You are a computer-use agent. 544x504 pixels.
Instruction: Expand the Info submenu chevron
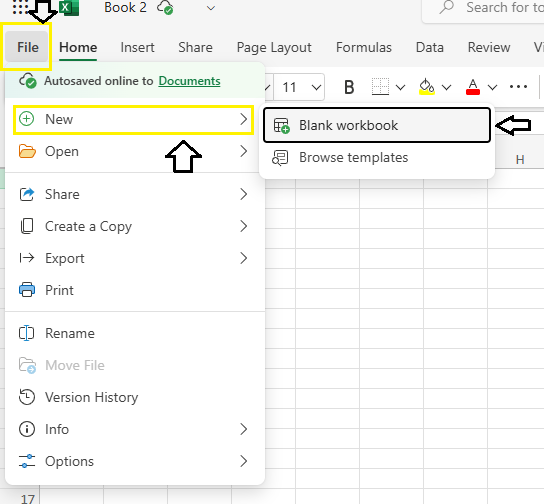[244, 429]
